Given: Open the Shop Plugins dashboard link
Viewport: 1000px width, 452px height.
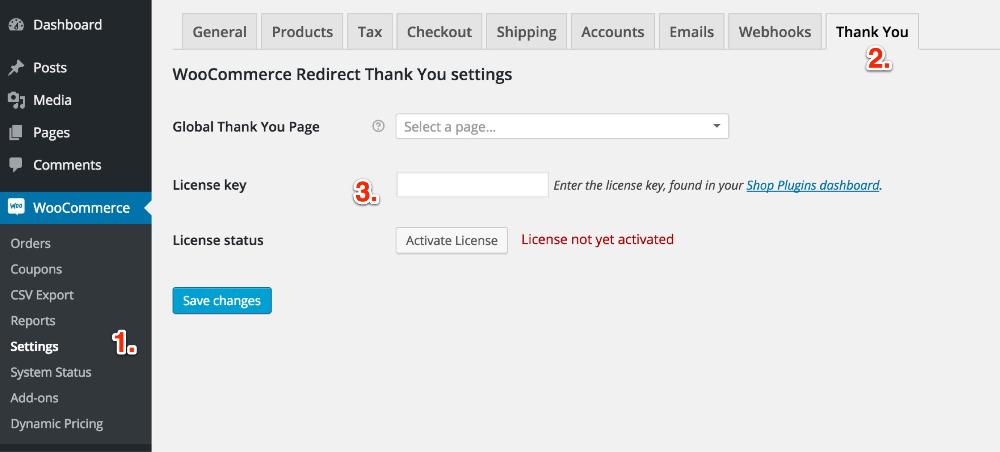Looking at the screenshot, I should (813, 185).
